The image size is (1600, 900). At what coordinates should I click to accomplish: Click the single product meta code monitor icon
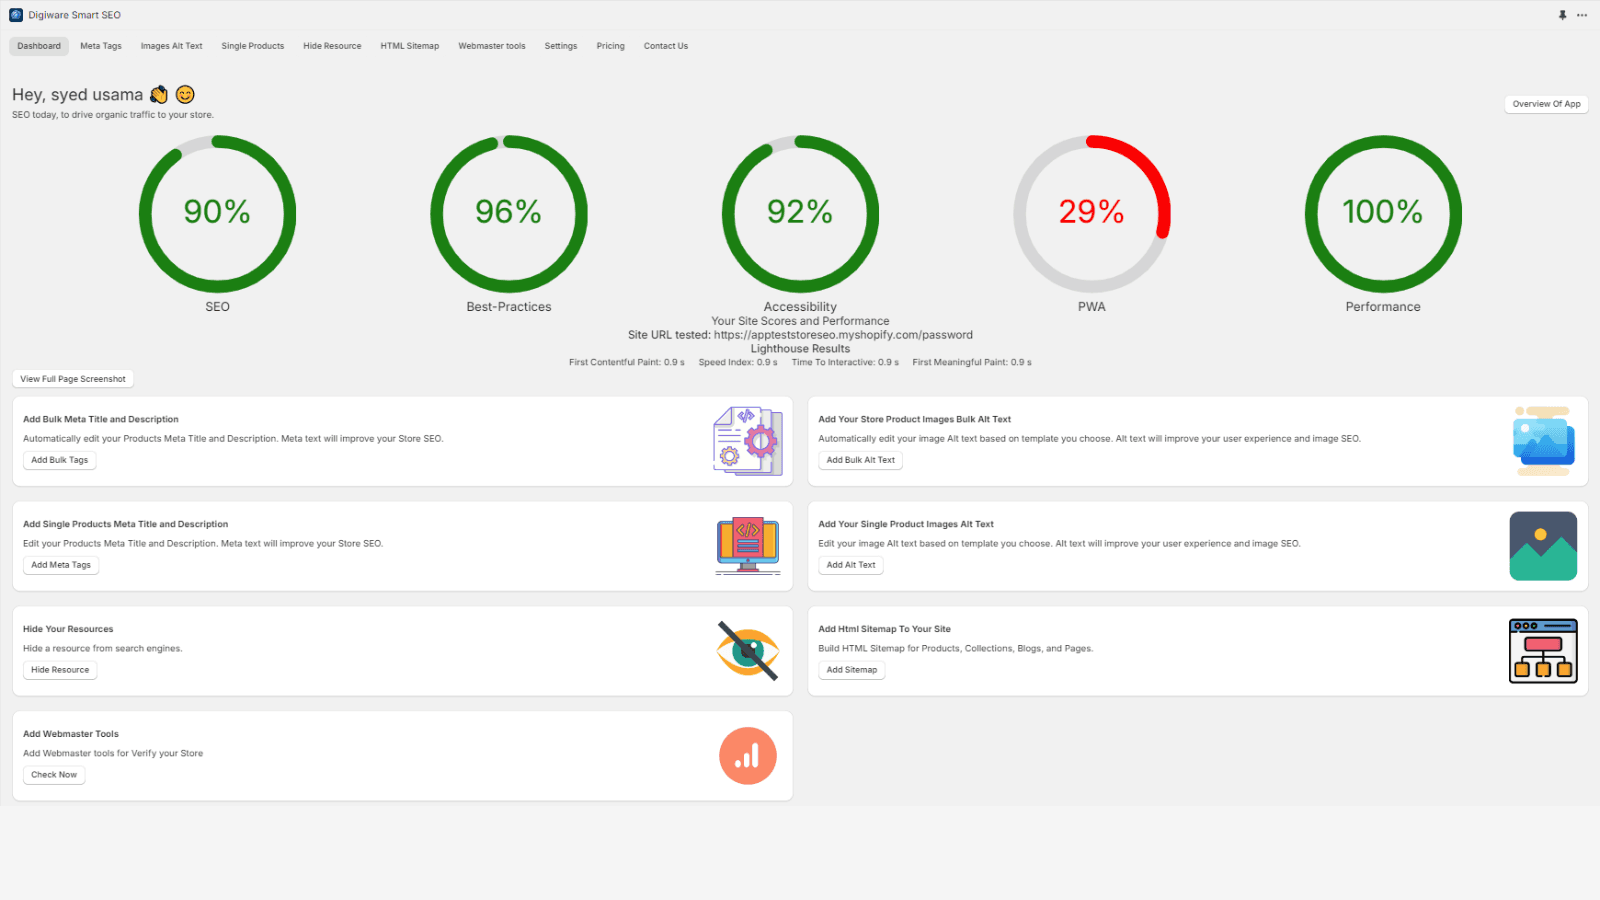747,546
